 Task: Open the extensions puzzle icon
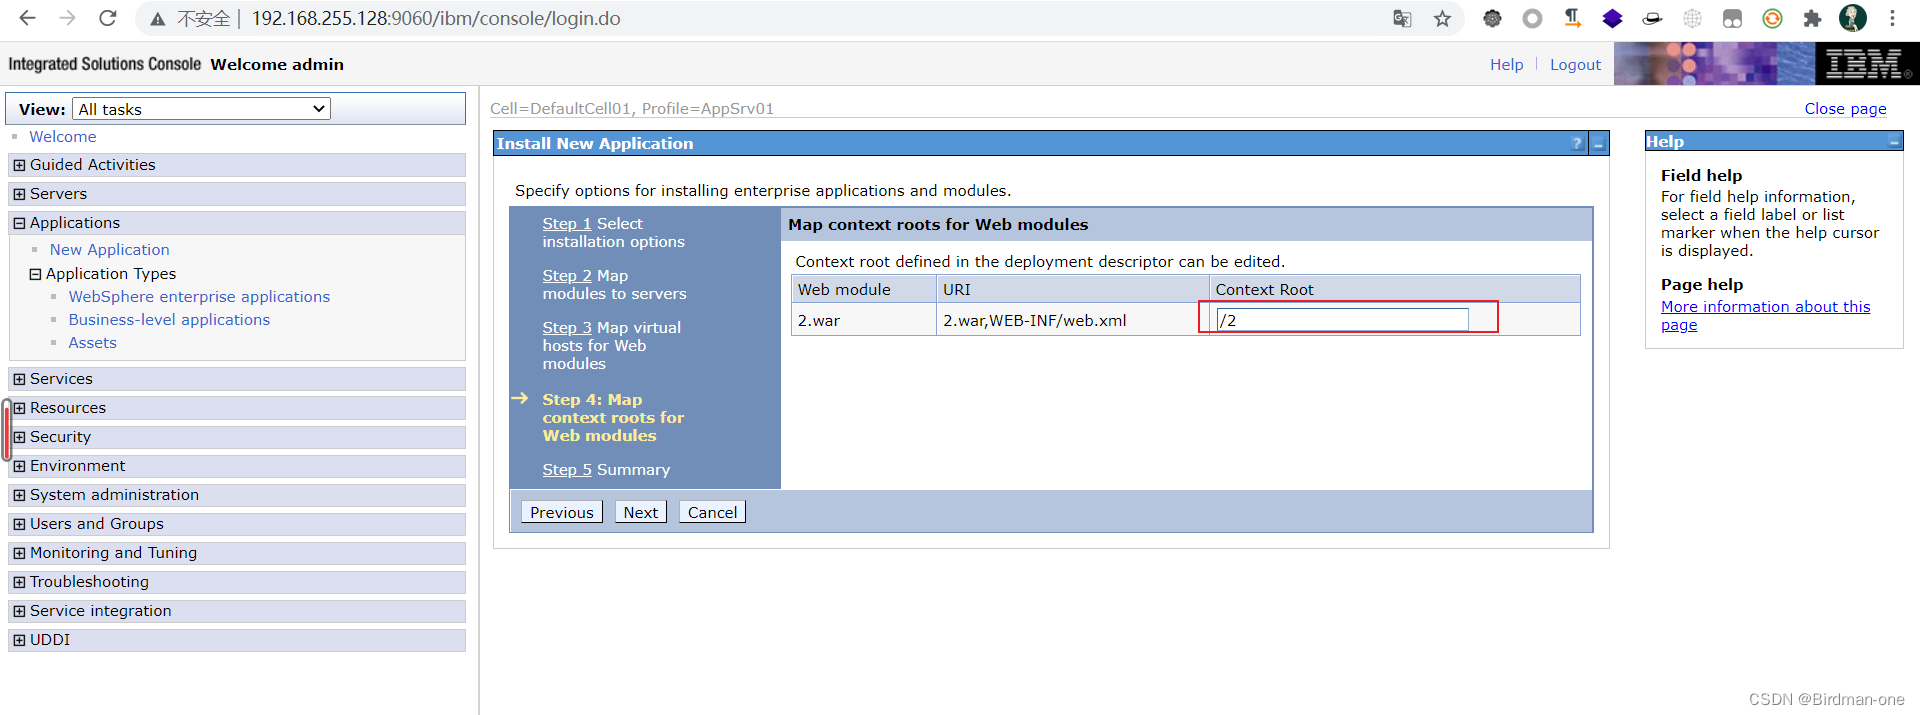tap(1812, 18)
